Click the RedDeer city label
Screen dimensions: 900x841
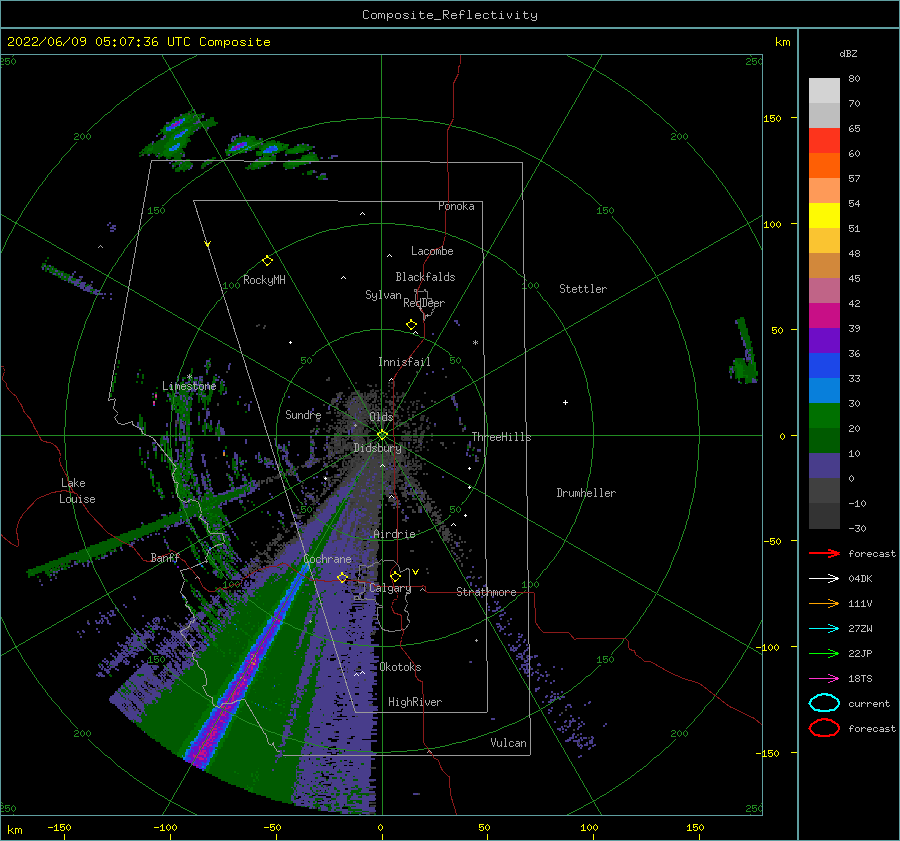tap(424, 303)
